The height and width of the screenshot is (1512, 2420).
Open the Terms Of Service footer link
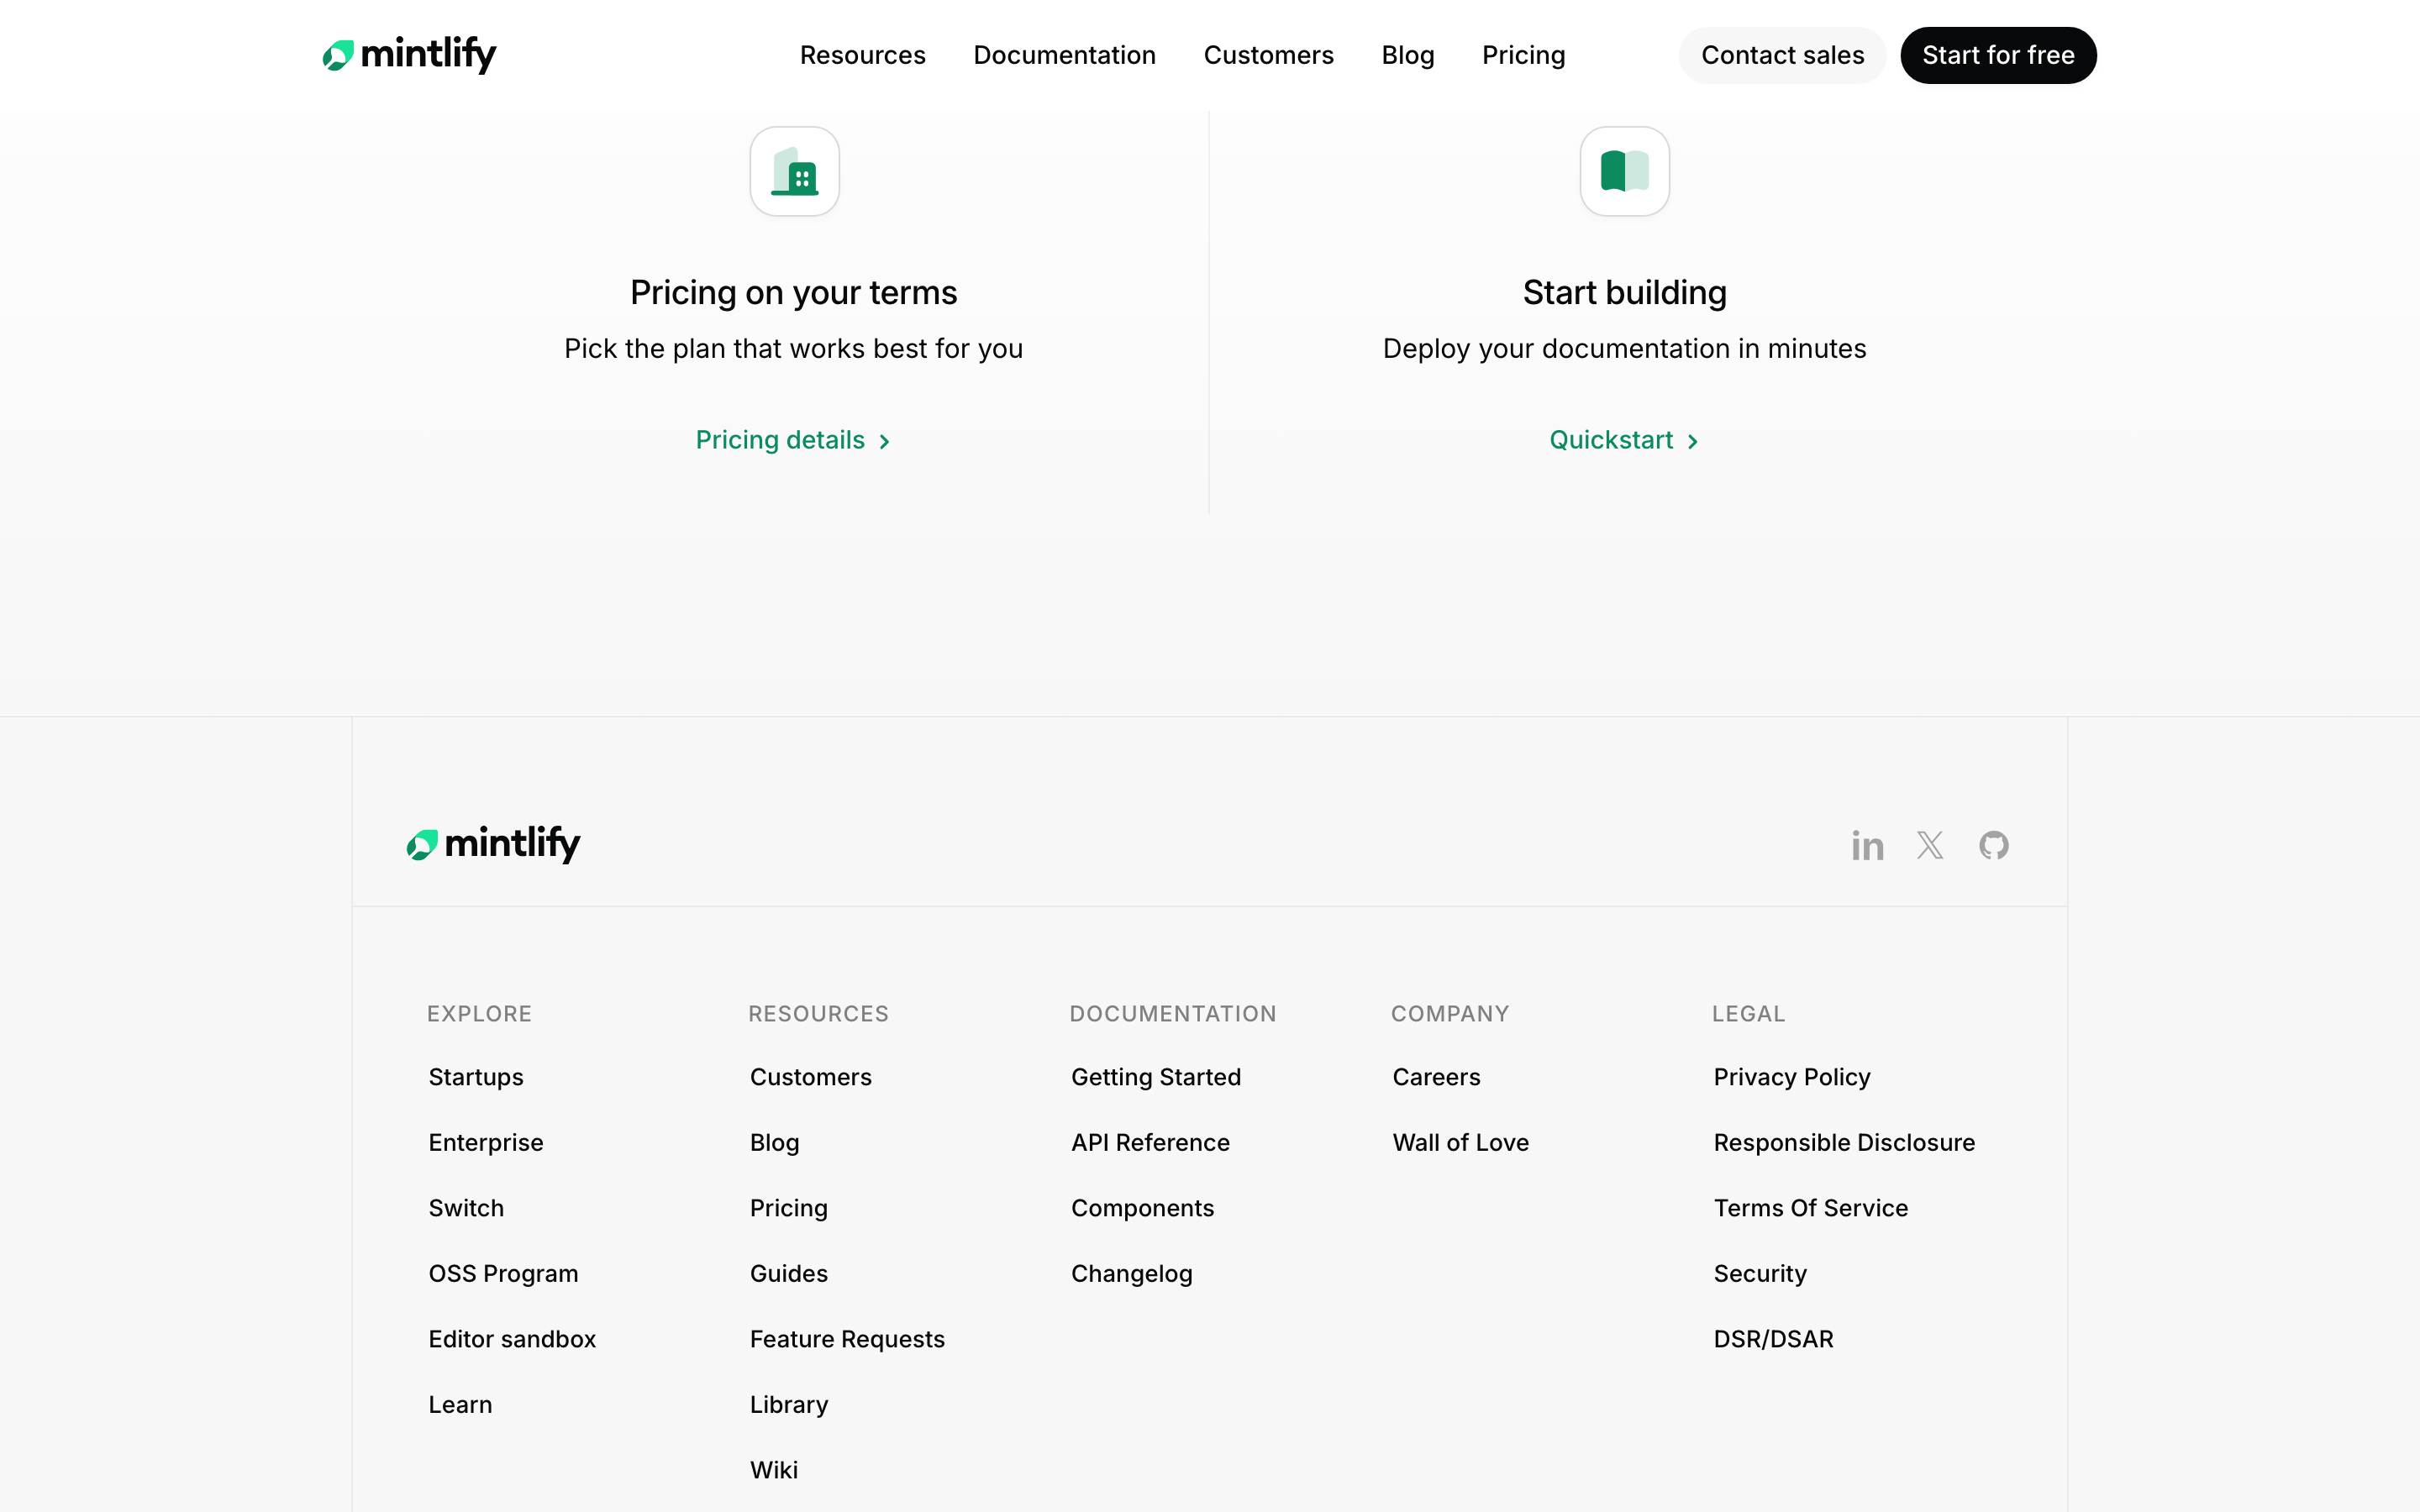[1811, 1208]
